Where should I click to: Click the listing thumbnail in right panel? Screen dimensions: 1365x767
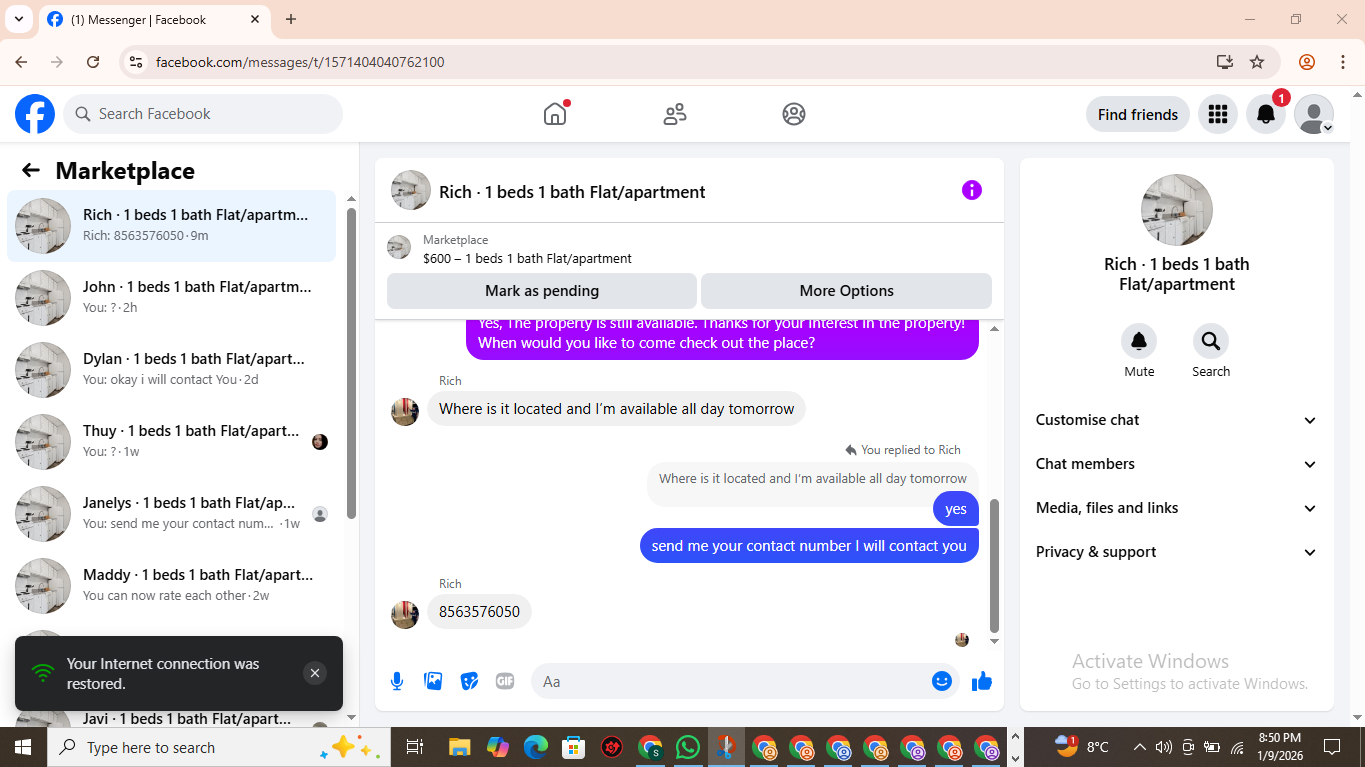1177,210
